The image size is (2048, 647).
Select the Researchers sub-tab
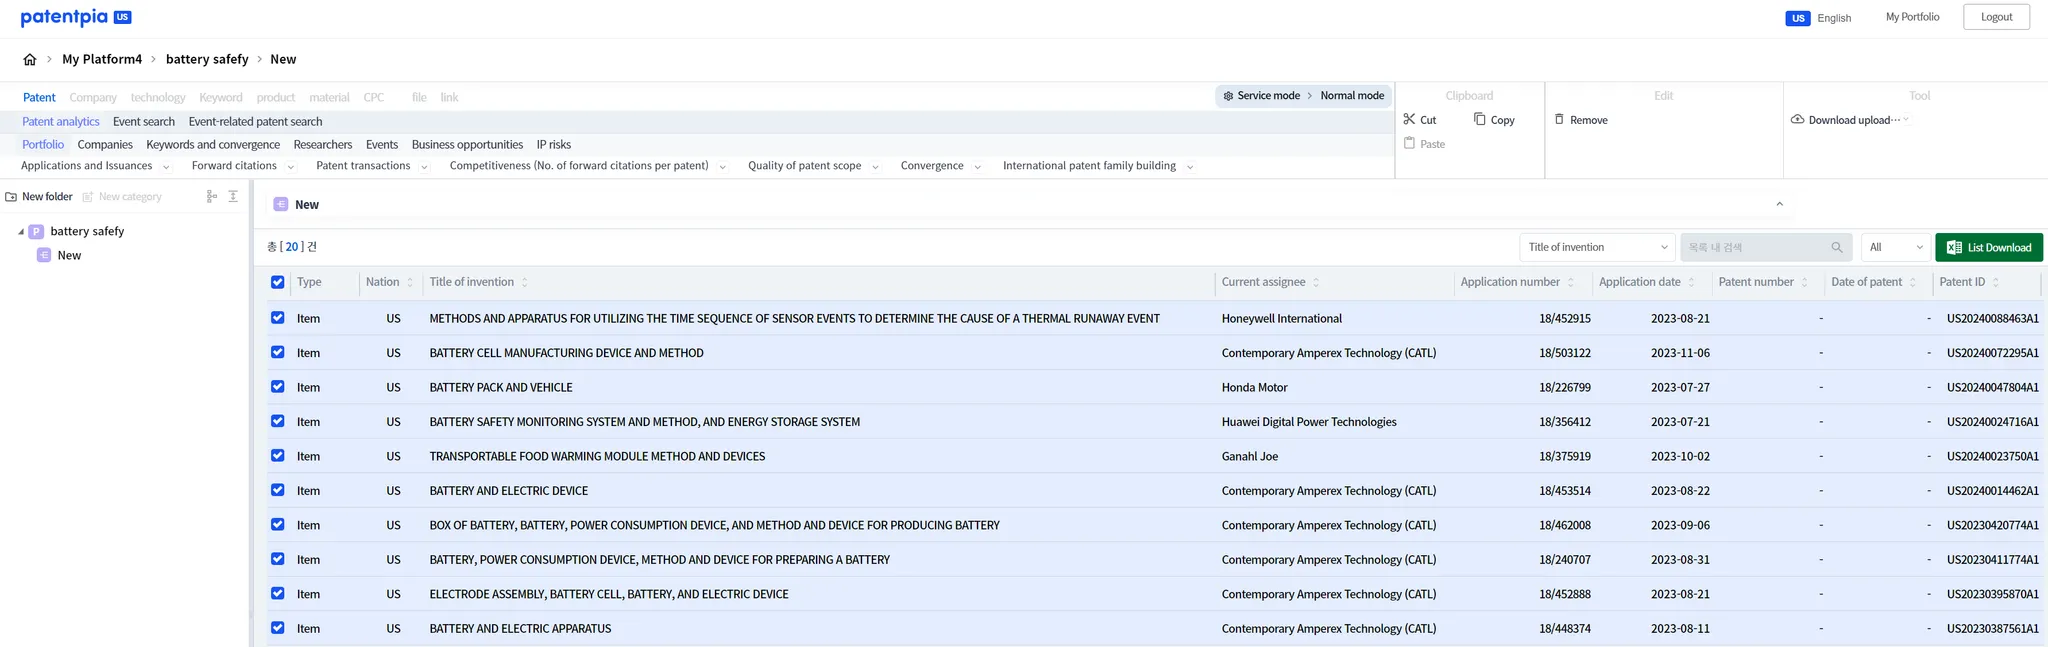point(323,145)
